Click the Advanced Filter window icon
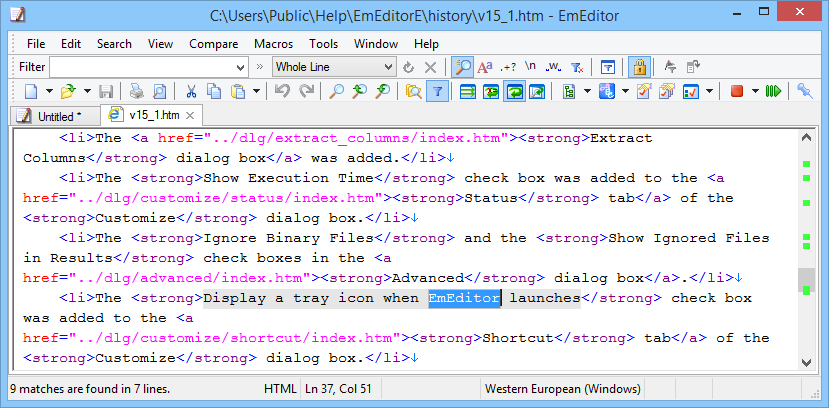The height and width of the screenshot is (408, 829). point(609,67)
